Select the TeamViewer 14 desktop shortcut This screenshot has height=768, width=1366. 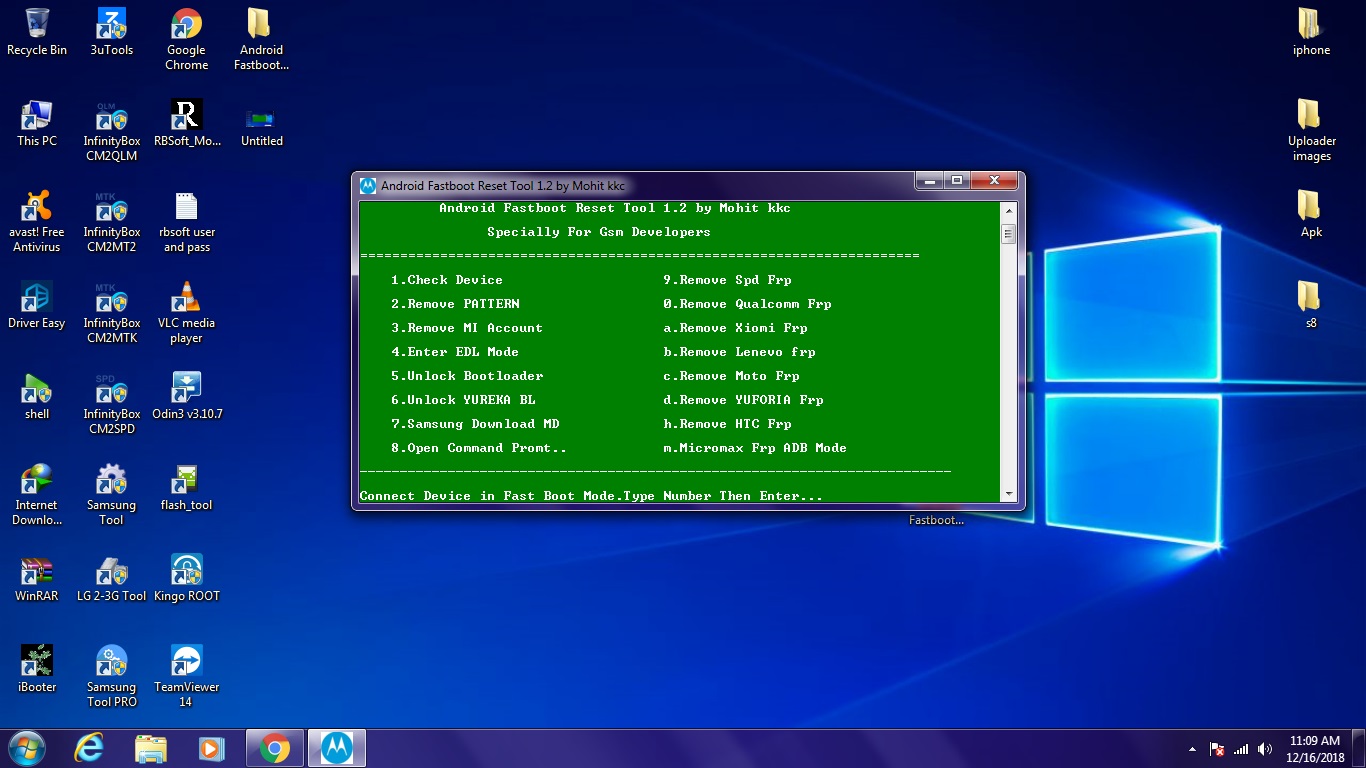pyautogui.click(x=186, y=676)
